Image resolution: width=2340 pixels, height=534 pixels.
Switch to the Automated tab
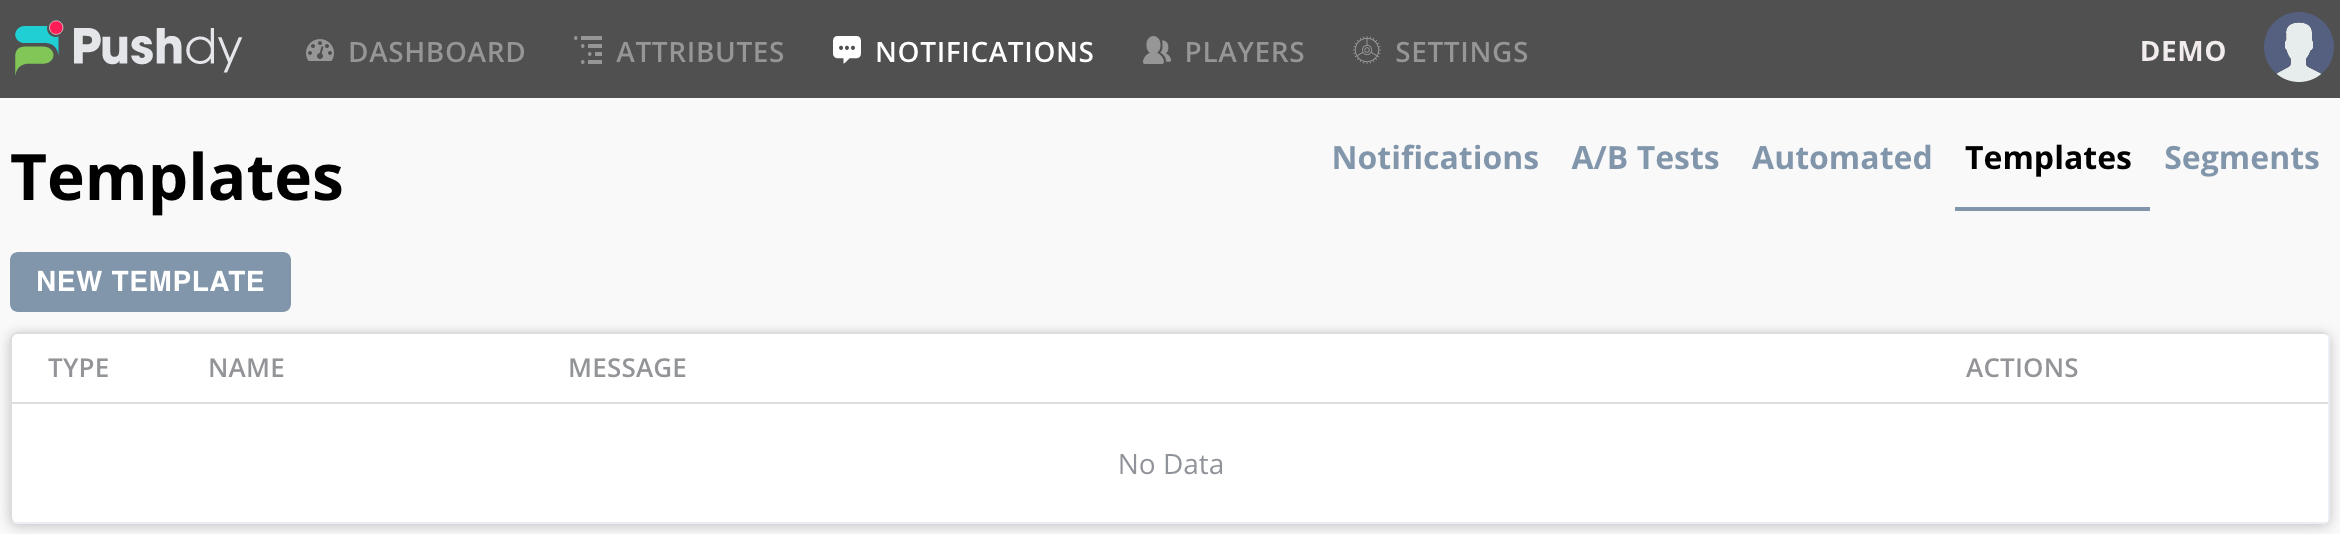coord(1841,158)
